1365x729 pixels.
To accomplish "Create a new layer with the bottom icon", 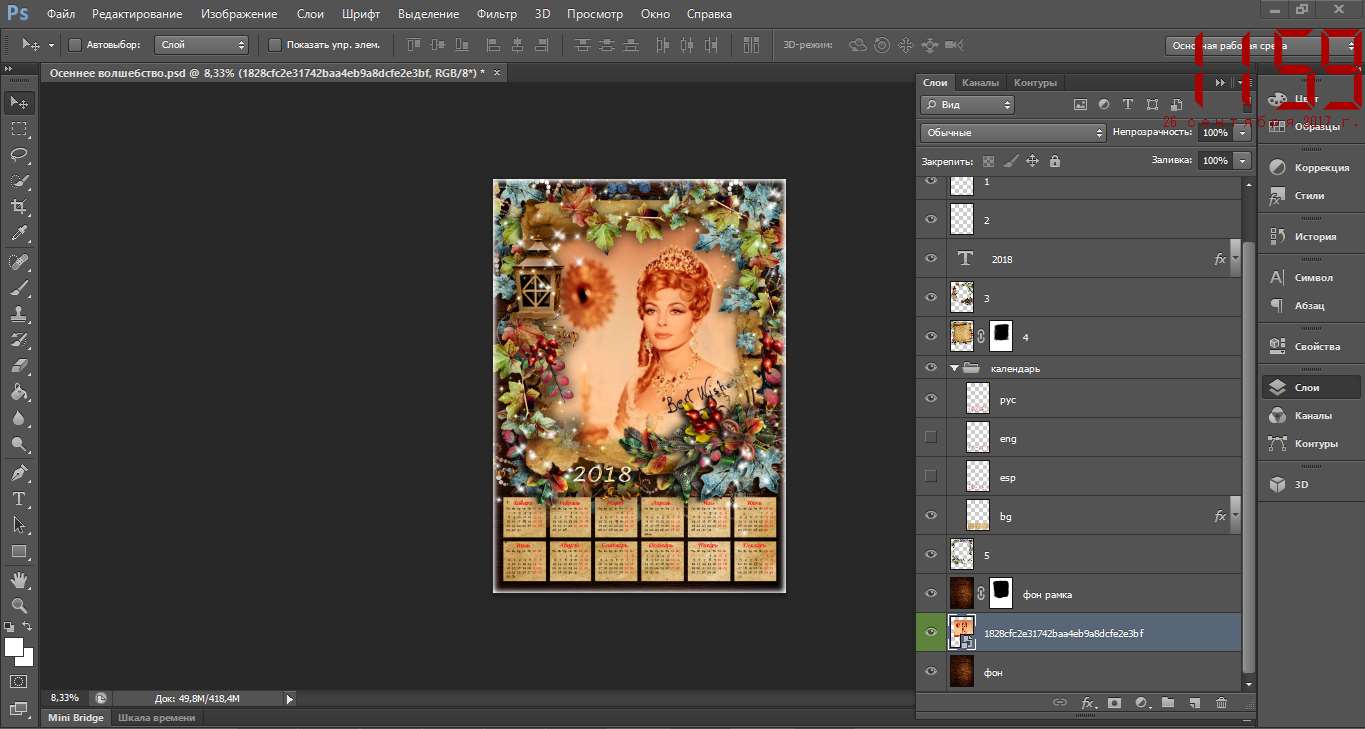I will [1194, 703].
